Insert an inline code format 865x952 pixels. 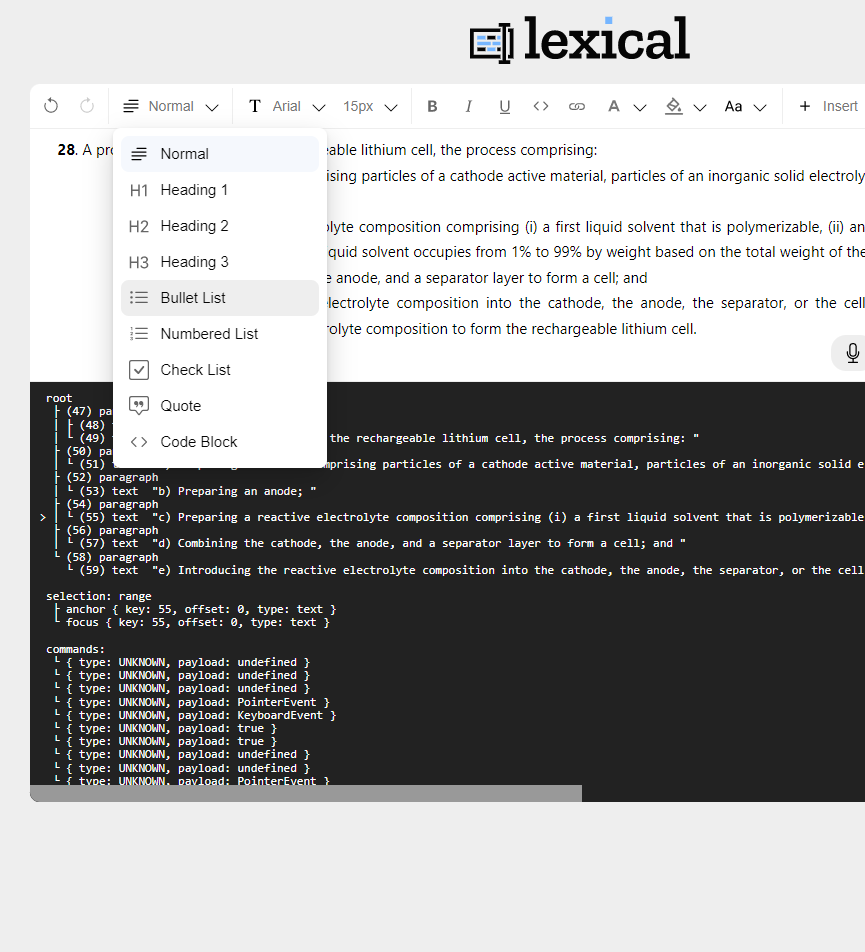(541, 106)
